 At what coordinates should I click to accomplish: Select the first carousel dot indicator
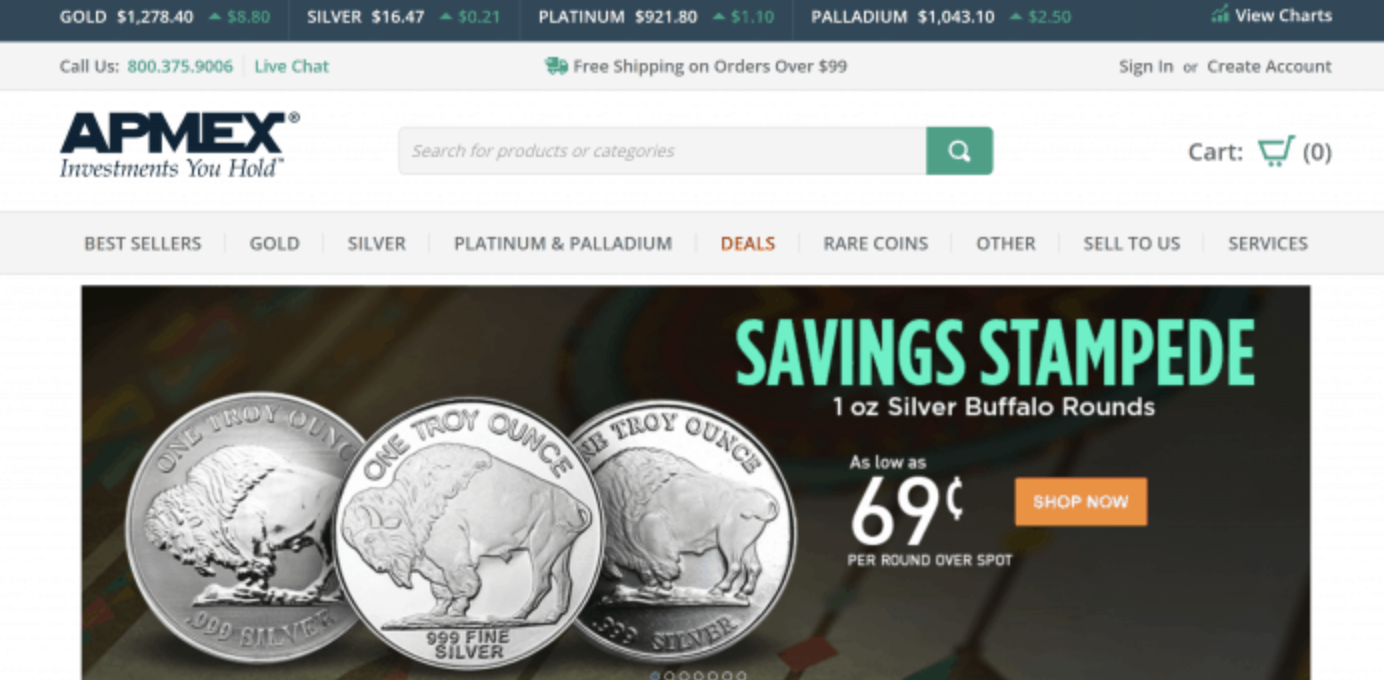tap(655, 675)
